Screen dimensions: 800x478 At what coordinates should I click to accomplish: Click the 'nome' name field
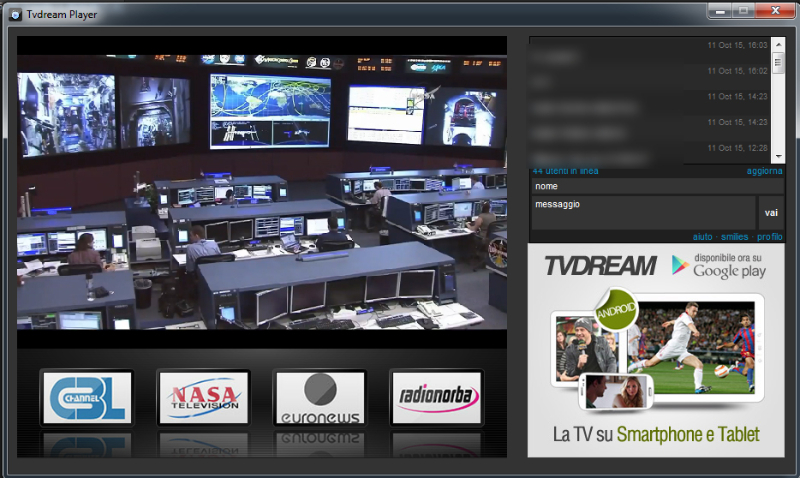[657, 187]
